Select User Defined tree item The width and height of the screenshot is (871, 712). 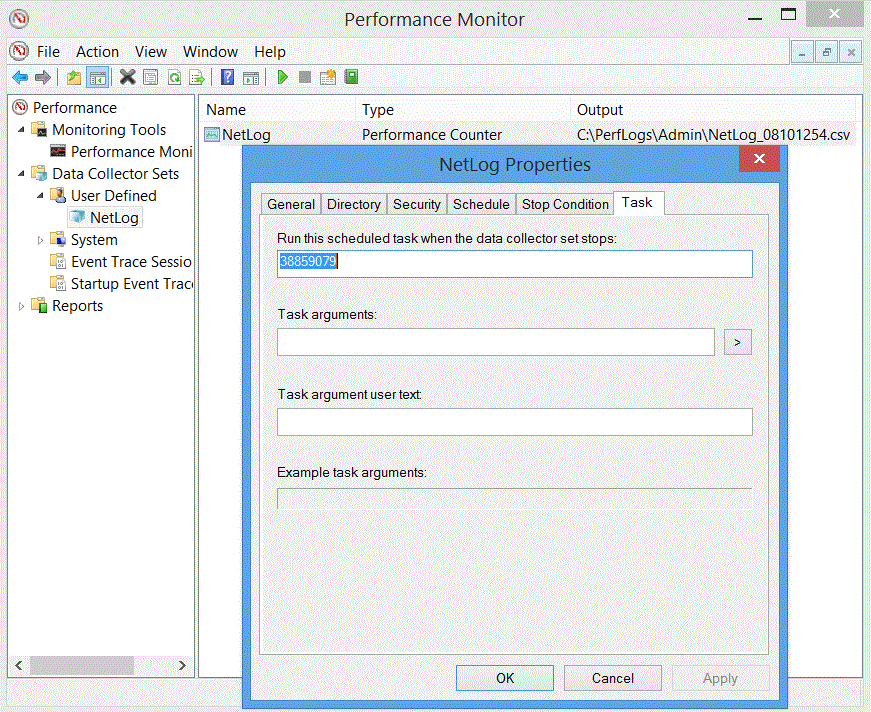point(114,196)
